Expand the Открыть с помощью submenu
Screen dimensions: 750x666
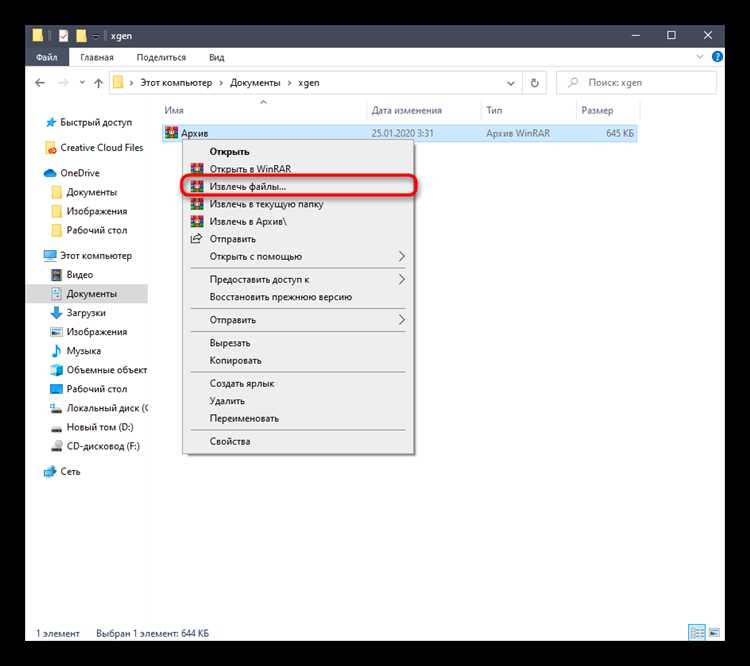pos(402,256)
